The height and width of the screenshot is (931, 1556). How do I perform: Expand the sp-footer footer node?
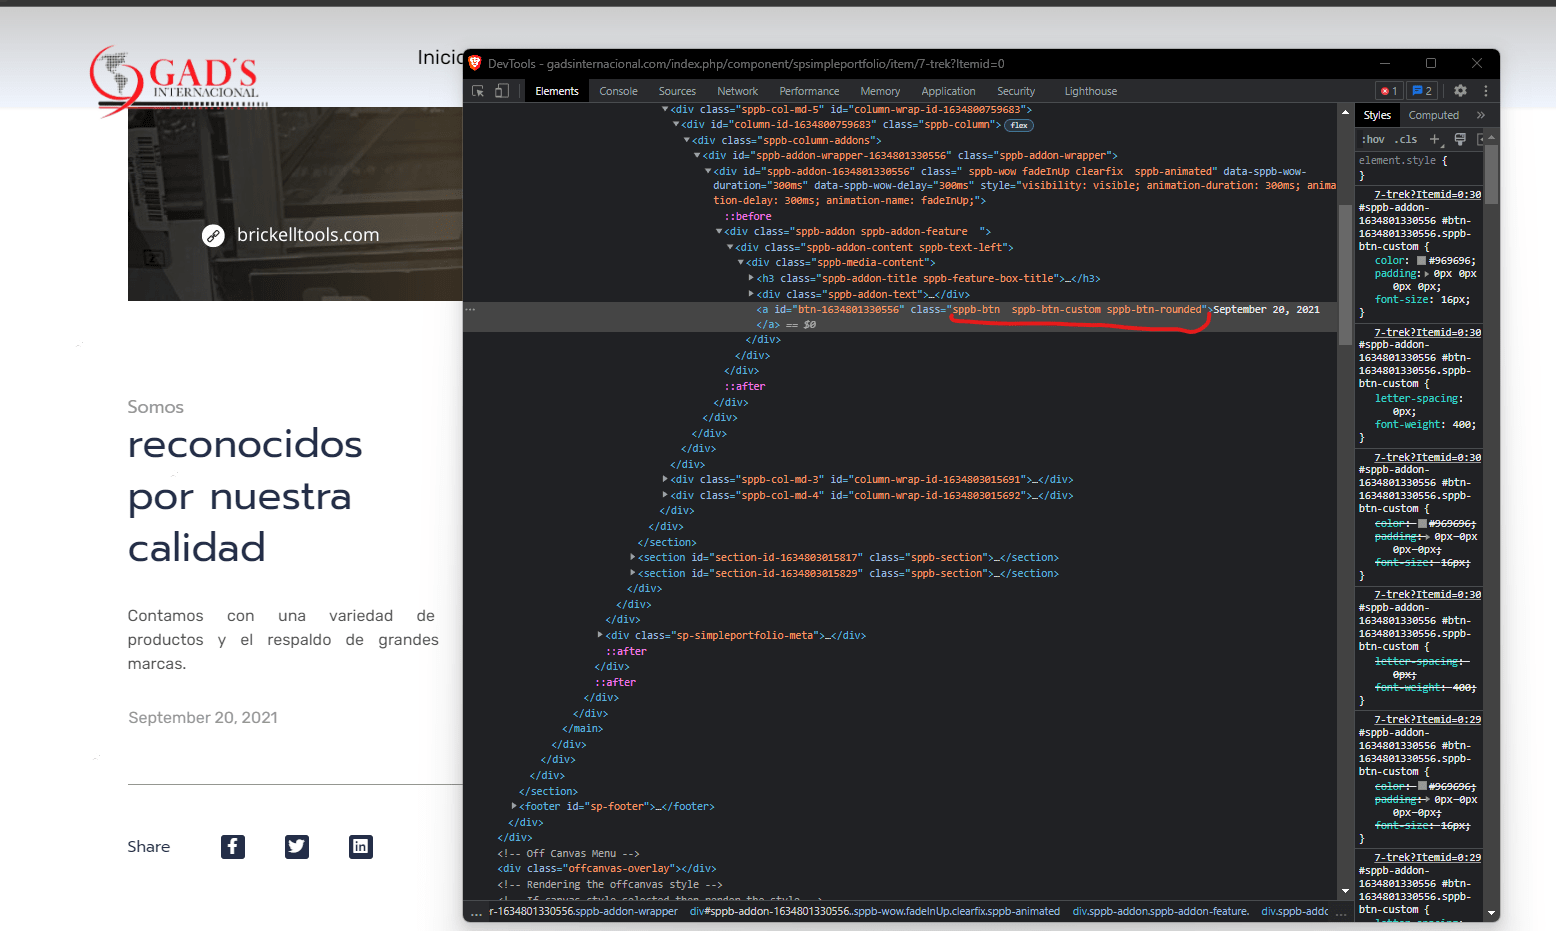[514, 807]
